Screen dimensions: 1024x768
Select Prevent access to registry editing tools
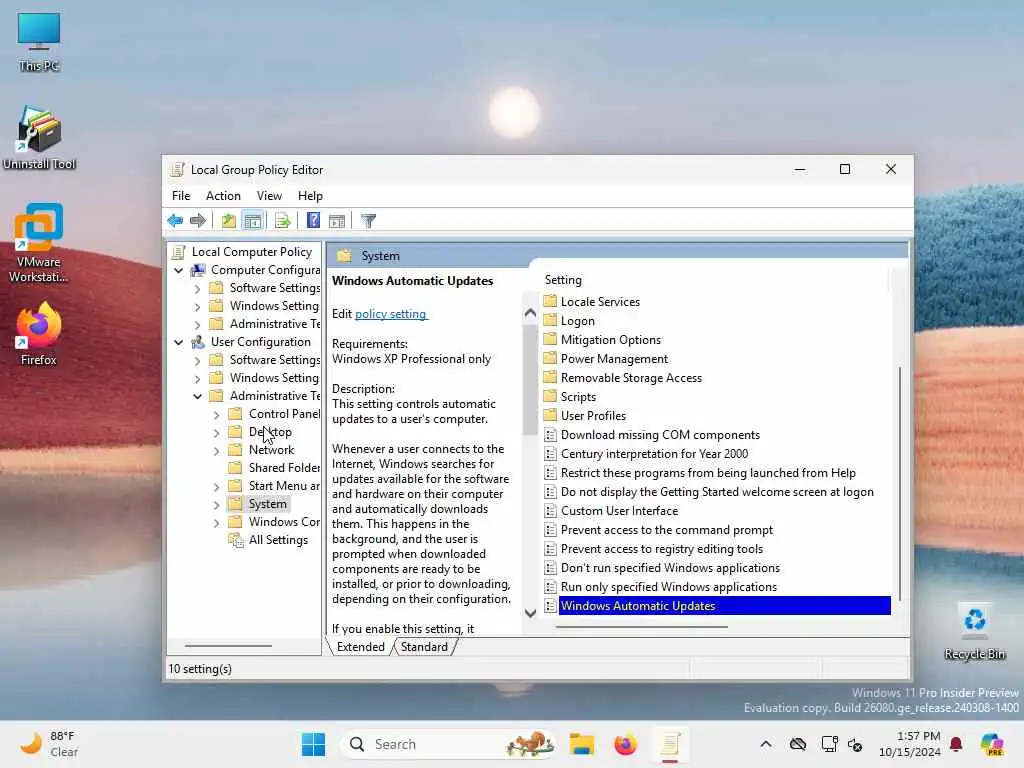click(x=662, y=549)
